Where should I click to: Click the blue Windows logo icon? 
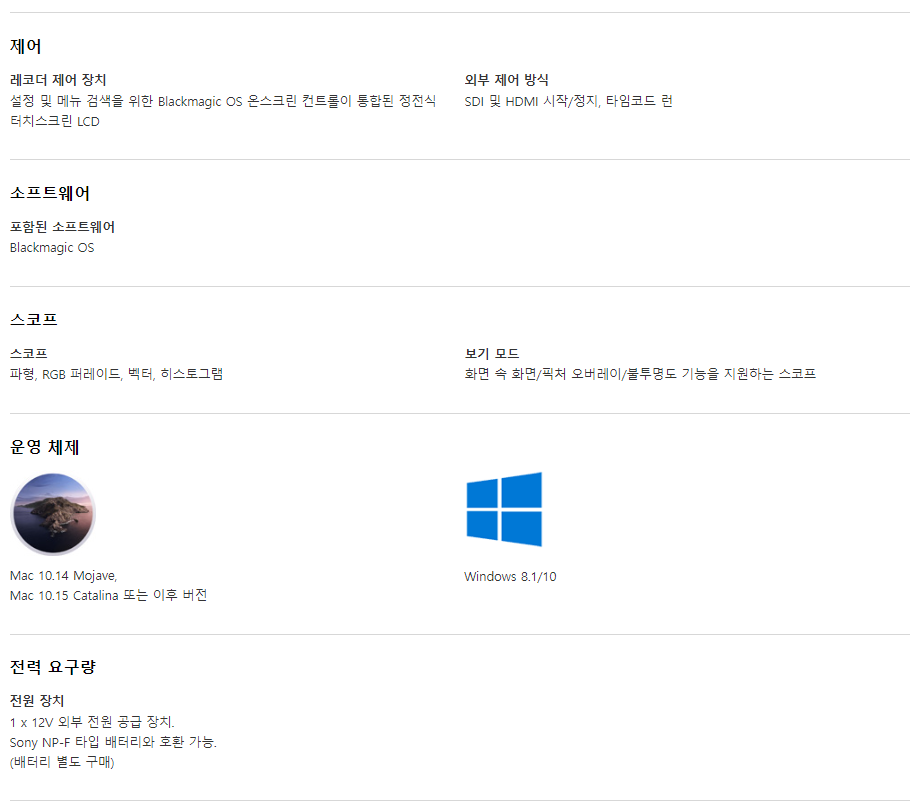pos(504,509)
